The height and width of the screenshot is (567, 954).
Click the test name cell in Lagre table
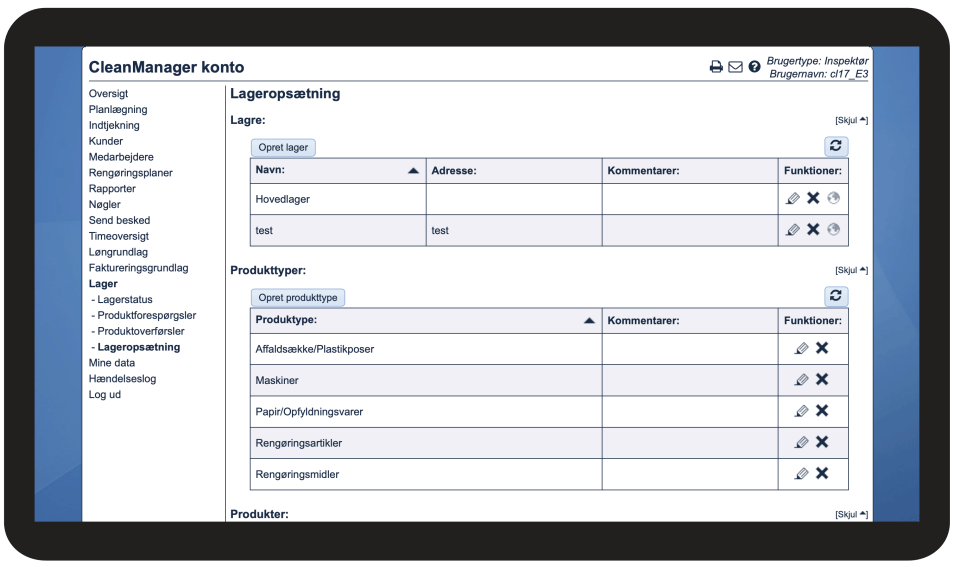coord(338,231)
